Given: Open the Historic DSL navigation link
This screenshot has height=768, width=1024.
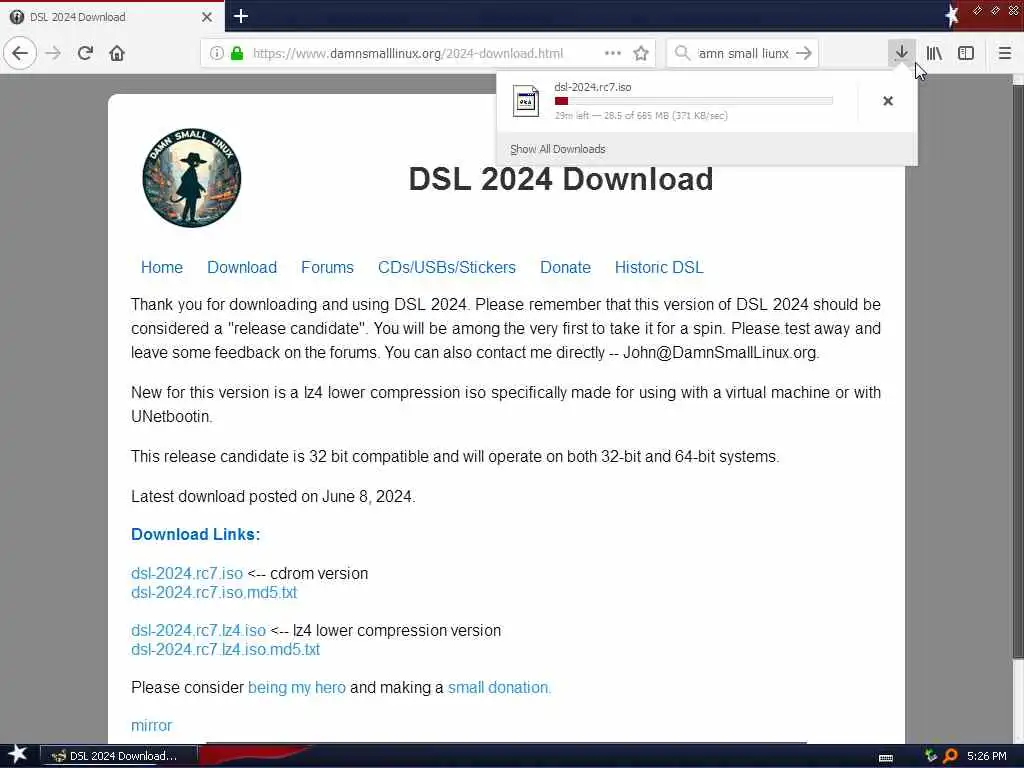Looking at the screenshot, I should point(659,267).
